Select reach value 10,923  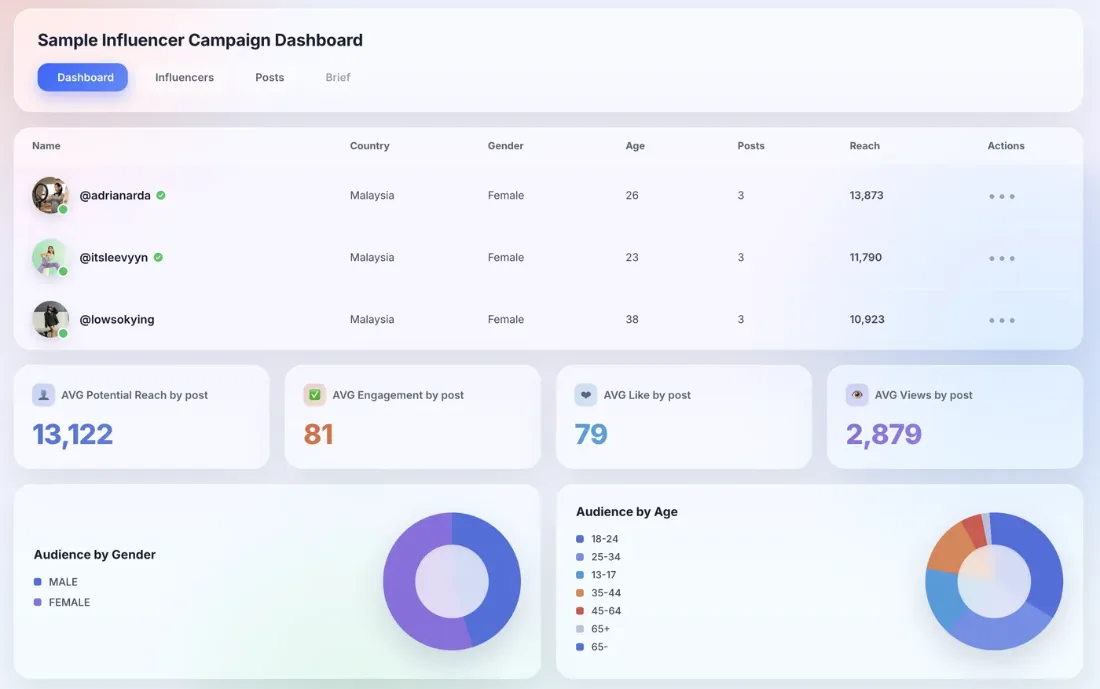(867, 319)
